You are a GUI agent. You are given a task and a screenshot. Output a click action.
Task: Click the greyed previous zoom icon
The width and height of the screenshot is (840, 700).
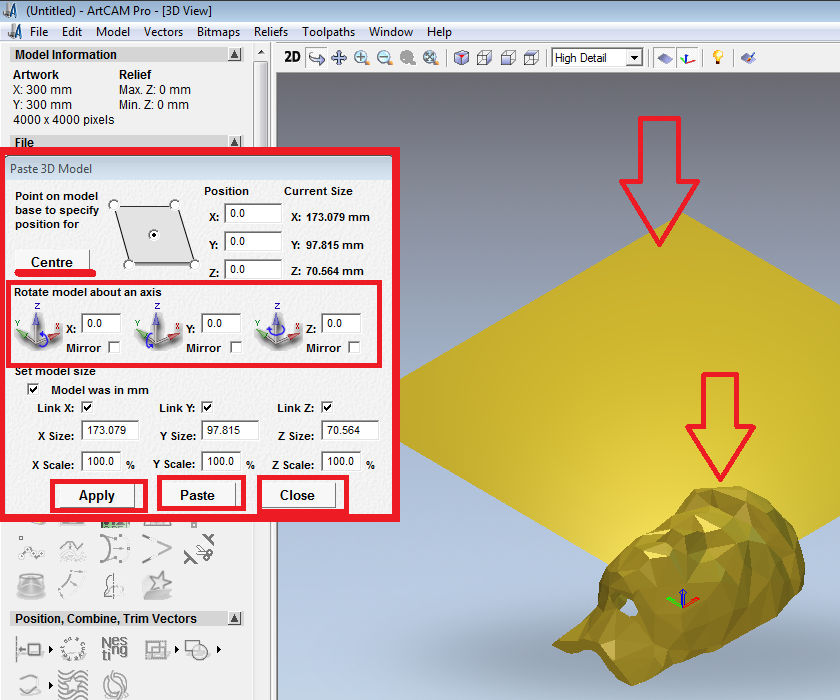(x=408, y=58)
